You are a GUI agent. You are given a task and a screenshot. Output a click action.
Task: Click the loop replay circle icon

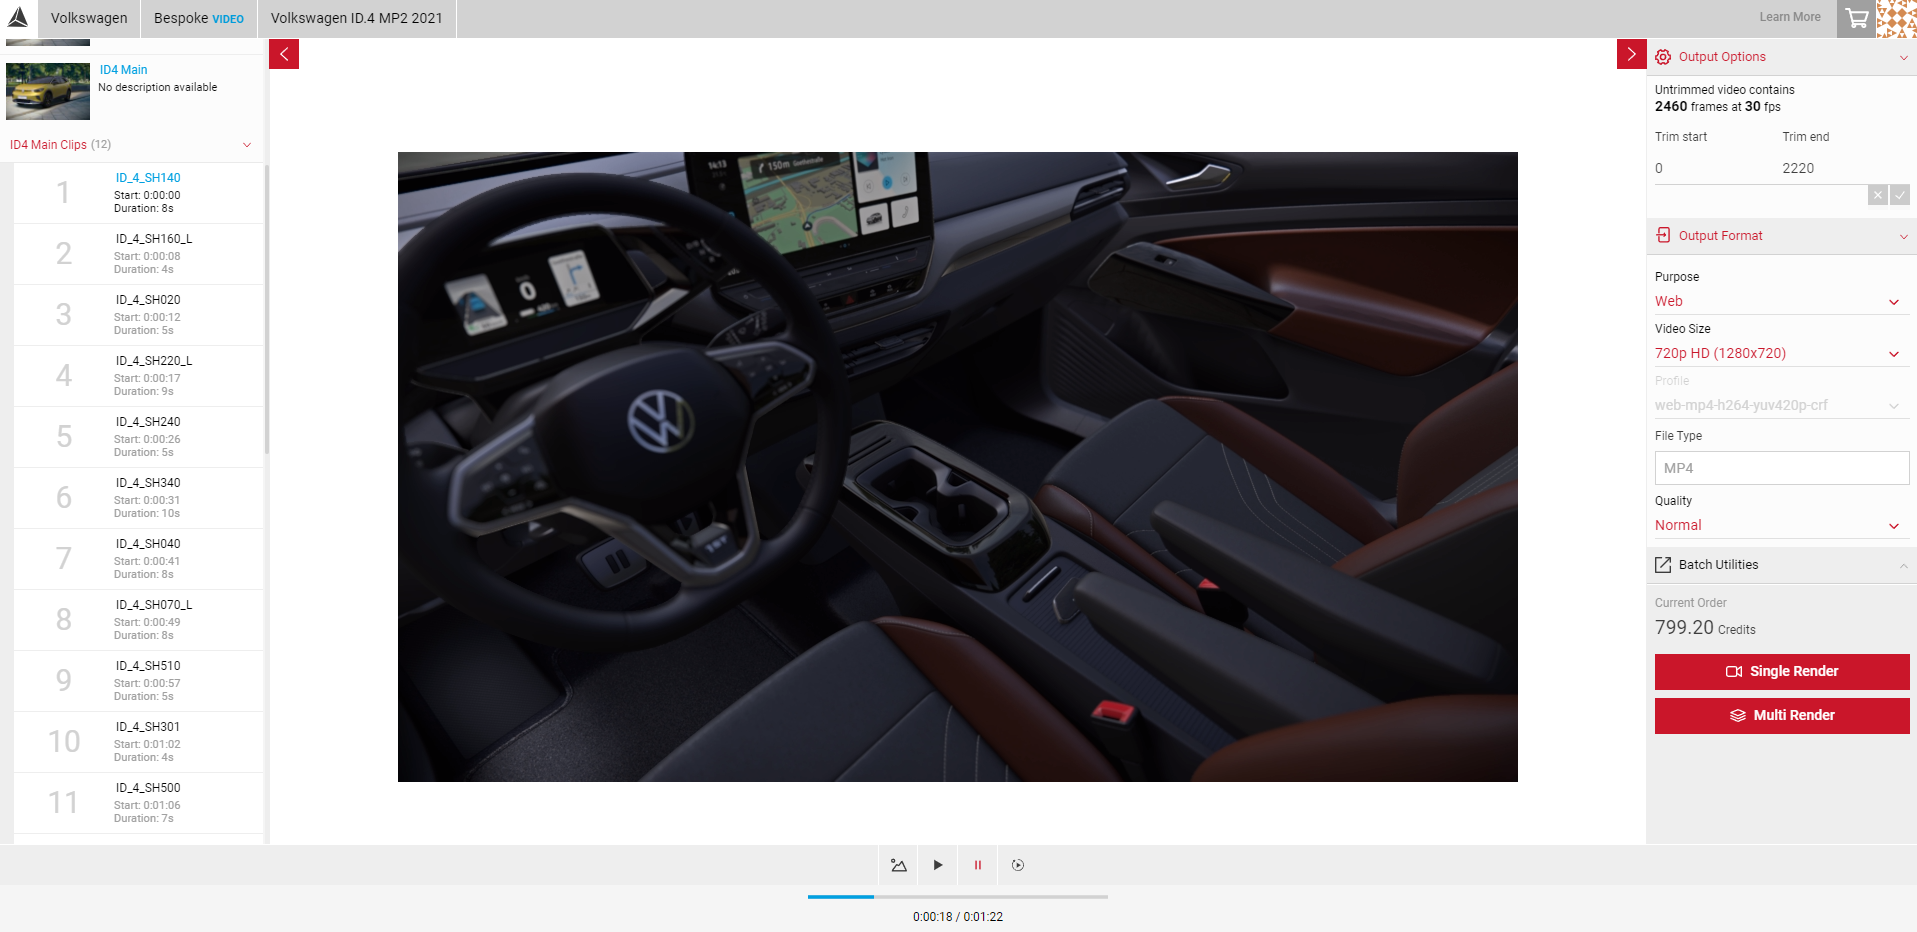pos(1018,865)
